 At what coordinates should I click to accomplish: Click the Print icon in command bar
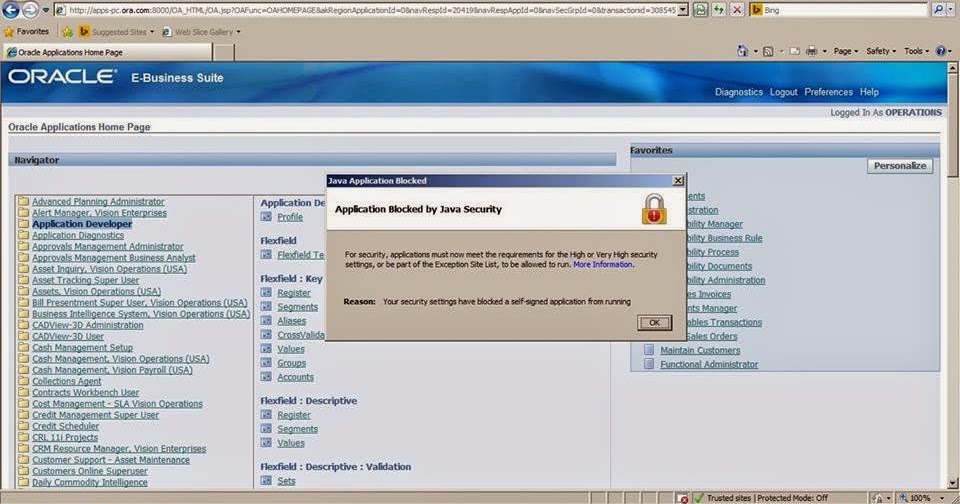pyautogui.click(x=812, y=51)
